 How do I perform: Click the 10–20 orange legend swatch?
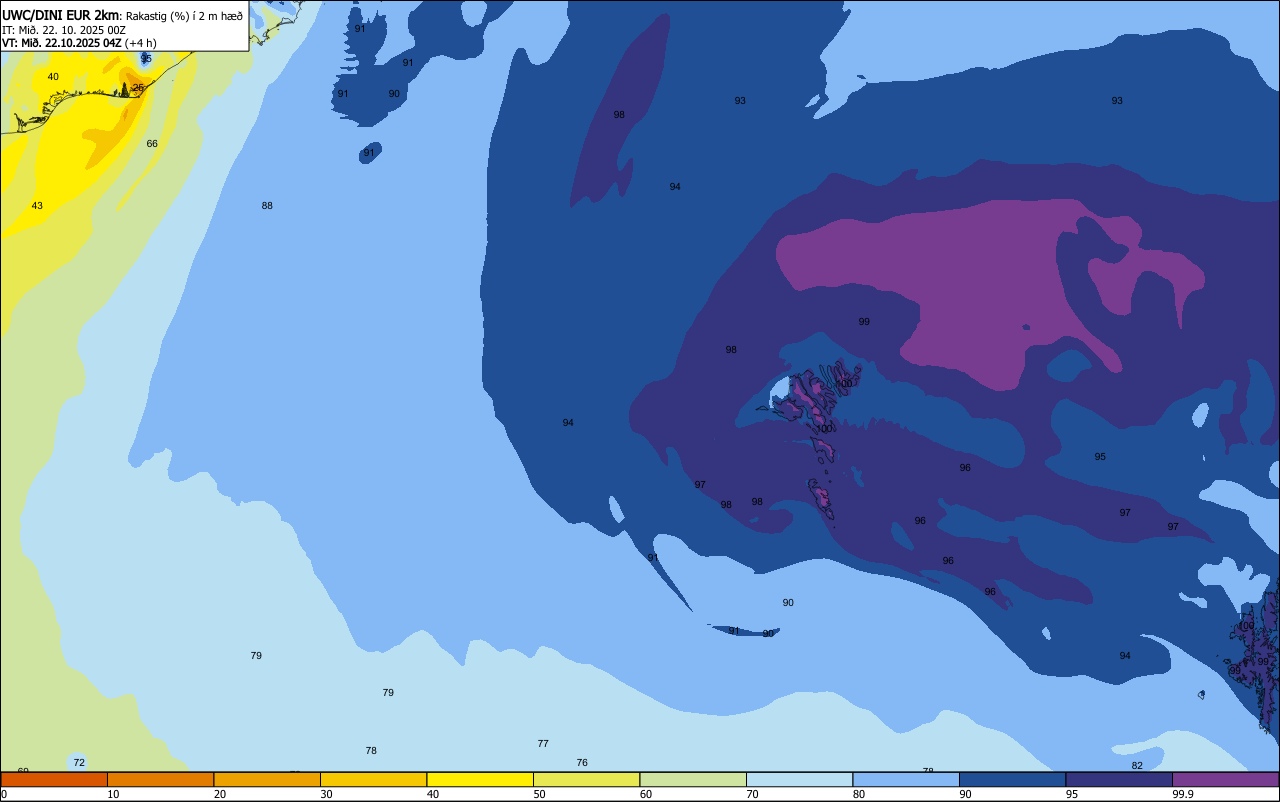[x=160, y=779]
